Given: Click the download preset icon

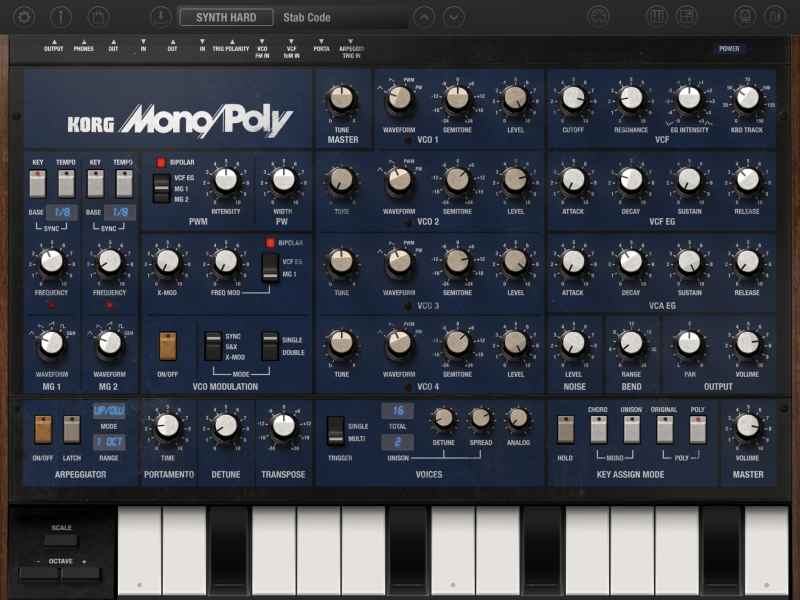Looking at the screenshot, I should [160, 17].
